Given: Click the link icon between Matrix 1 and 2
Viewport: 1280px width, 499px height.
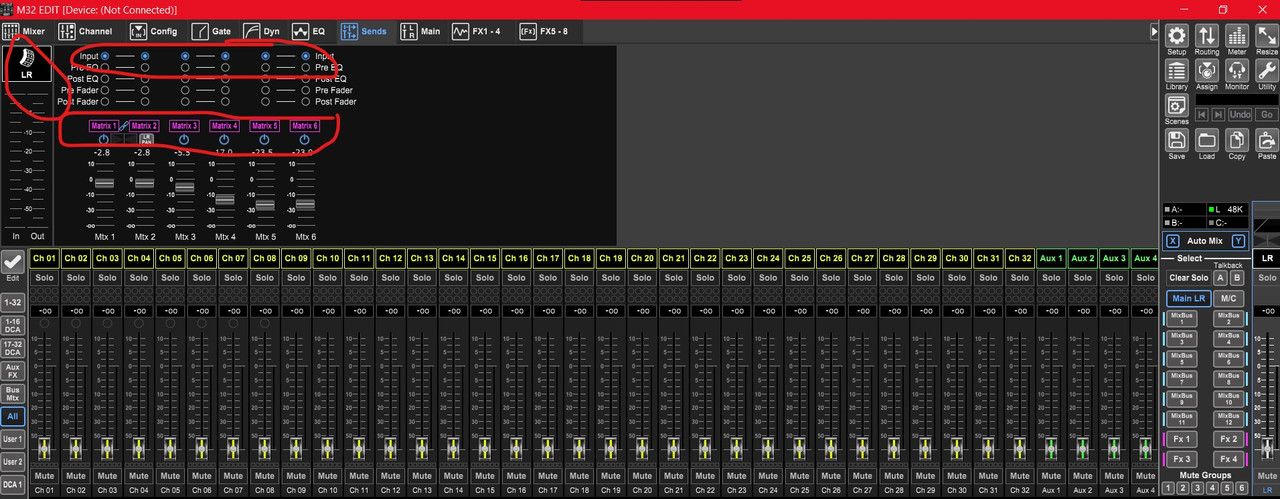Looking at the screenshot, I should pos(124,127).
